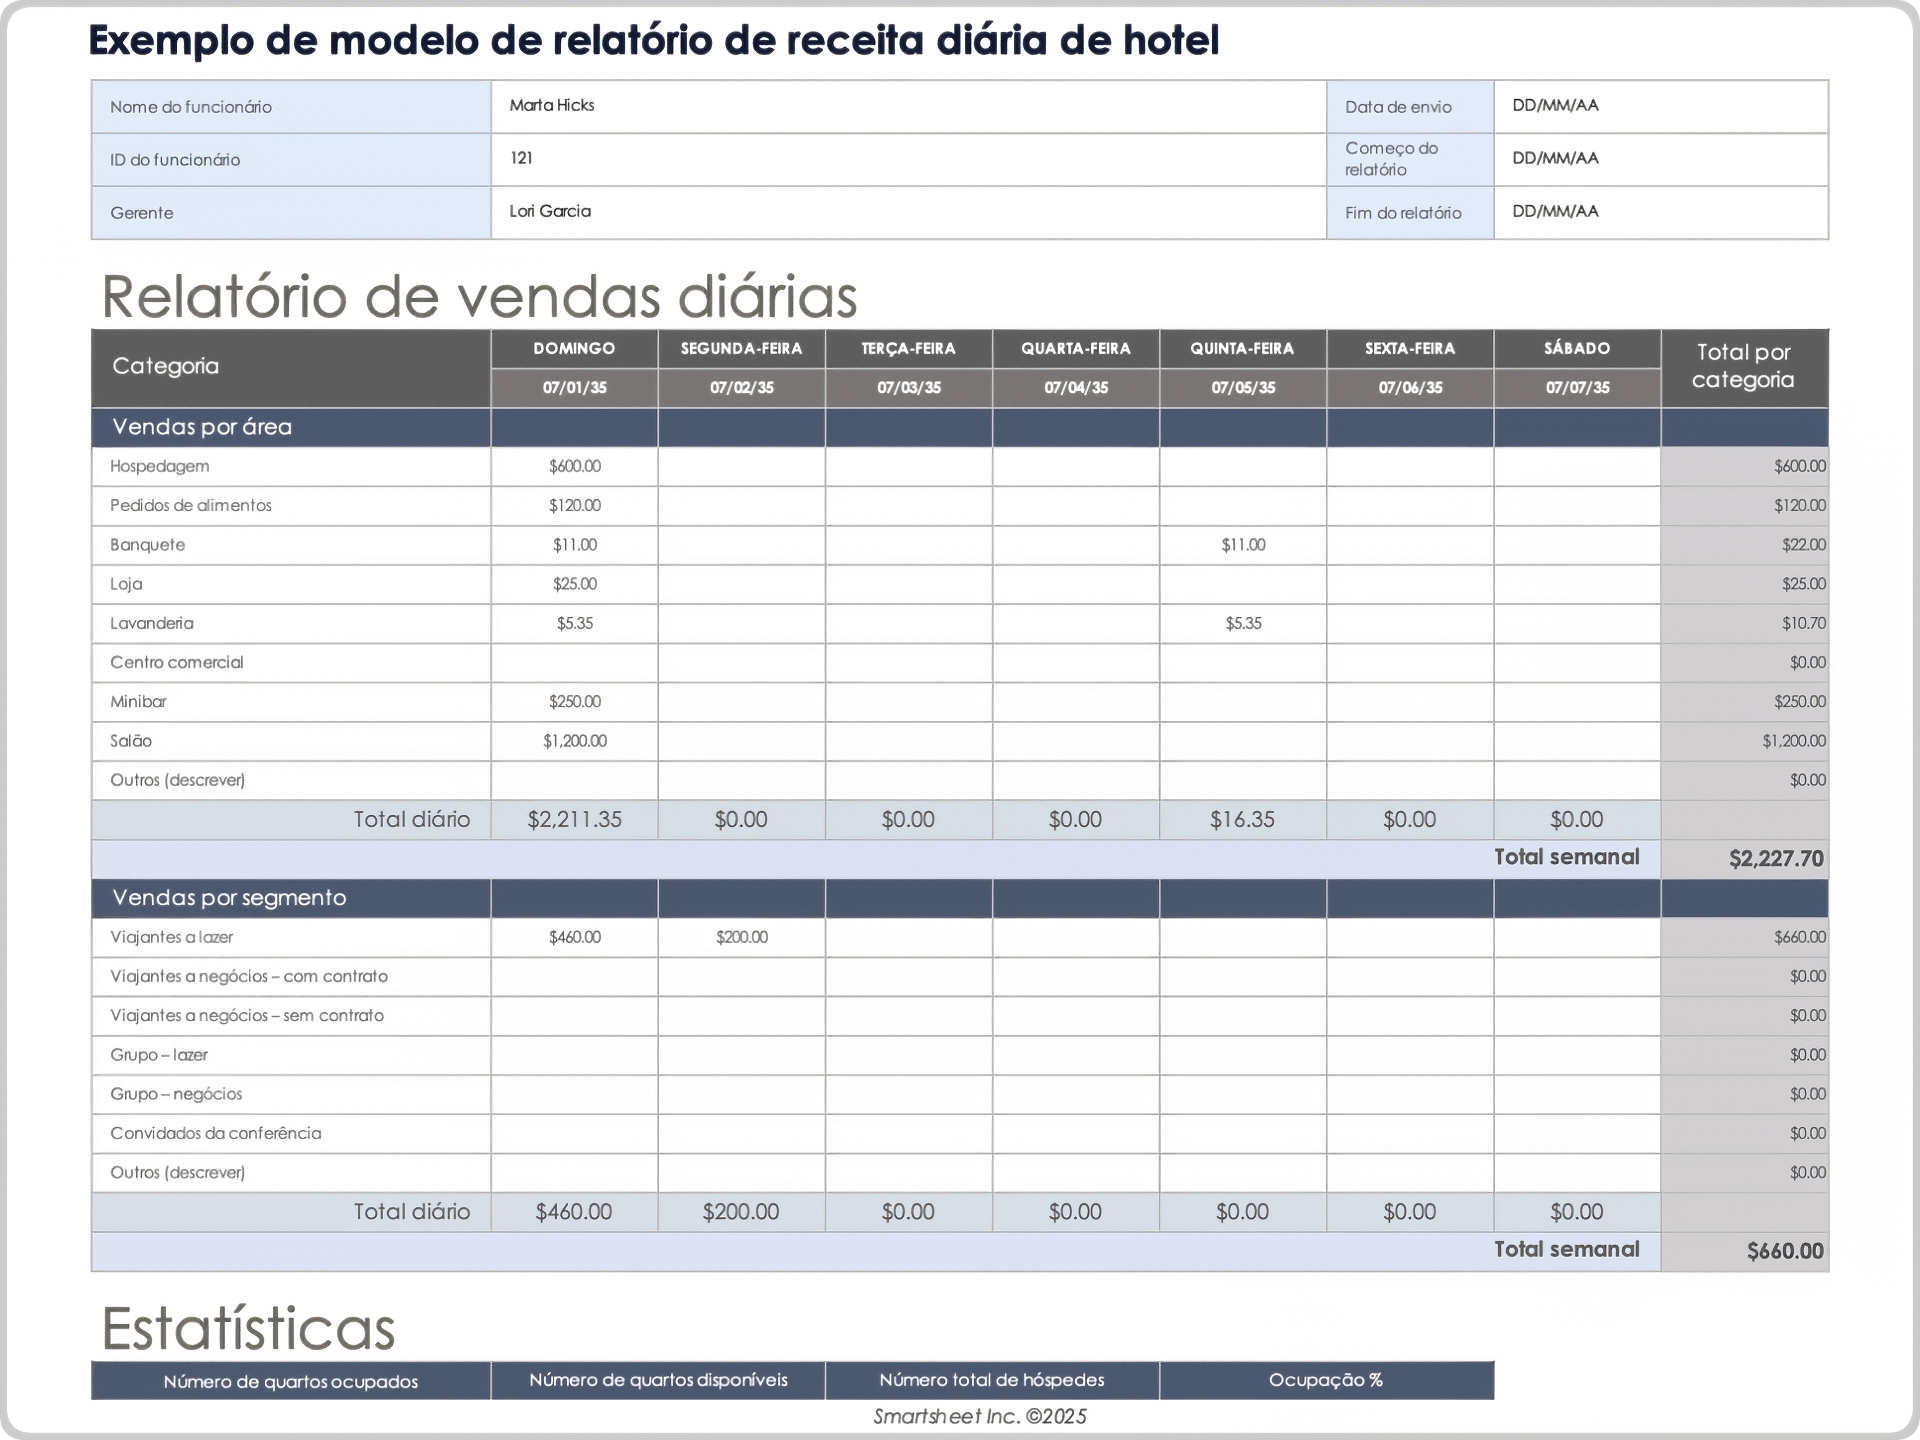Select the Total semanal value $2,227.70
This screenshot has height=1440, width=1920.
coord(1776,857)
